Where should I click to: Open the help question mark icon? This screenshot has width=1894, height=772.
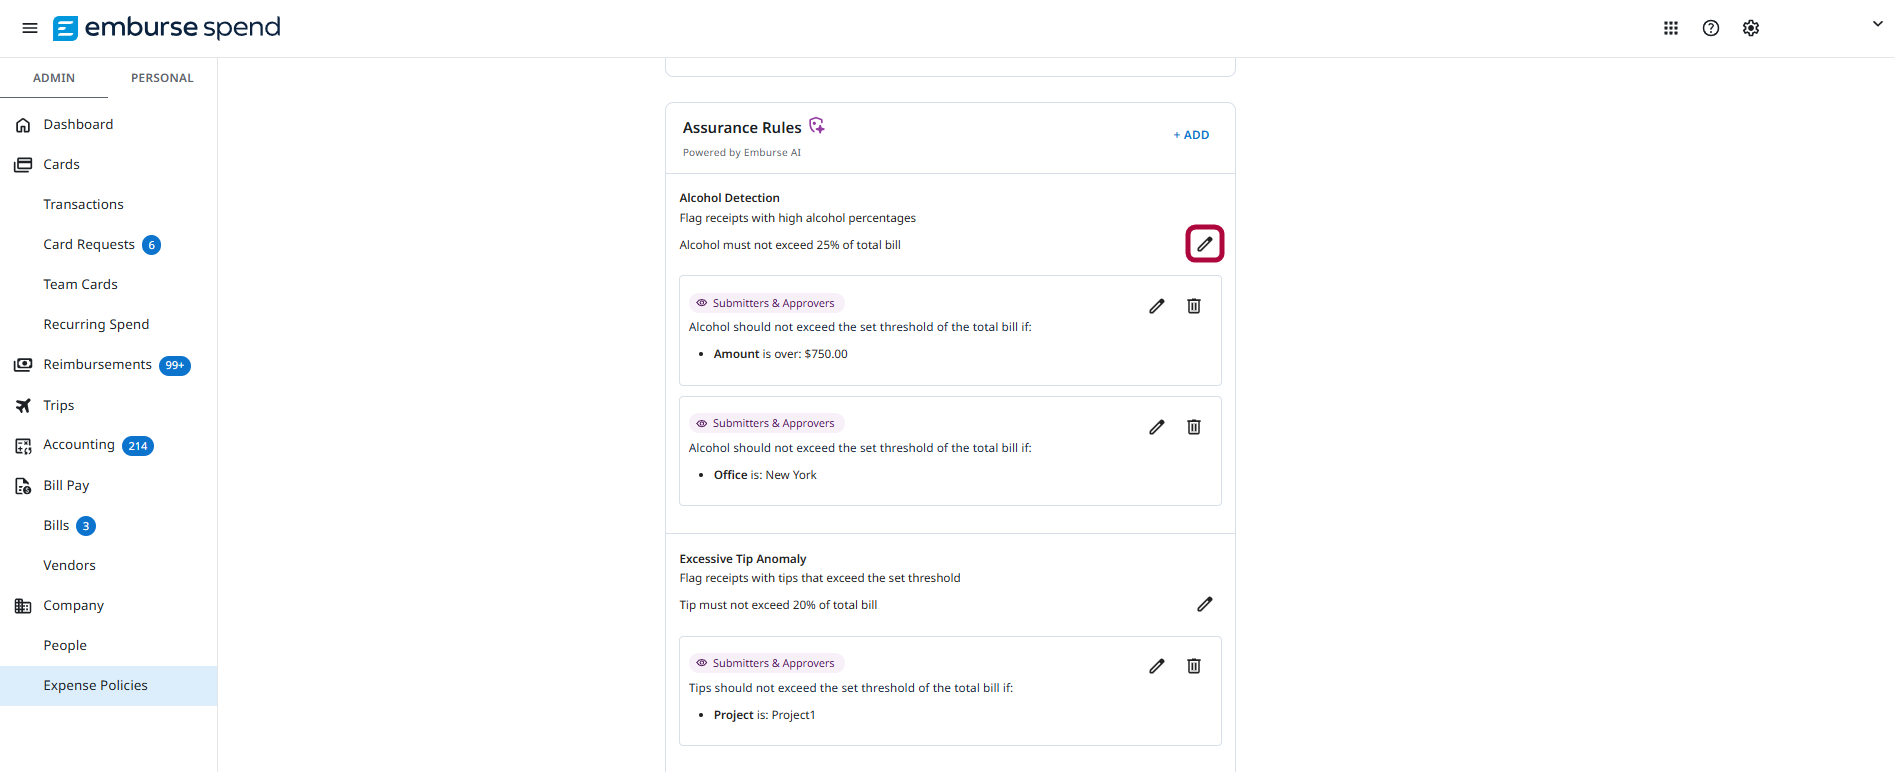pos(1711,28)
